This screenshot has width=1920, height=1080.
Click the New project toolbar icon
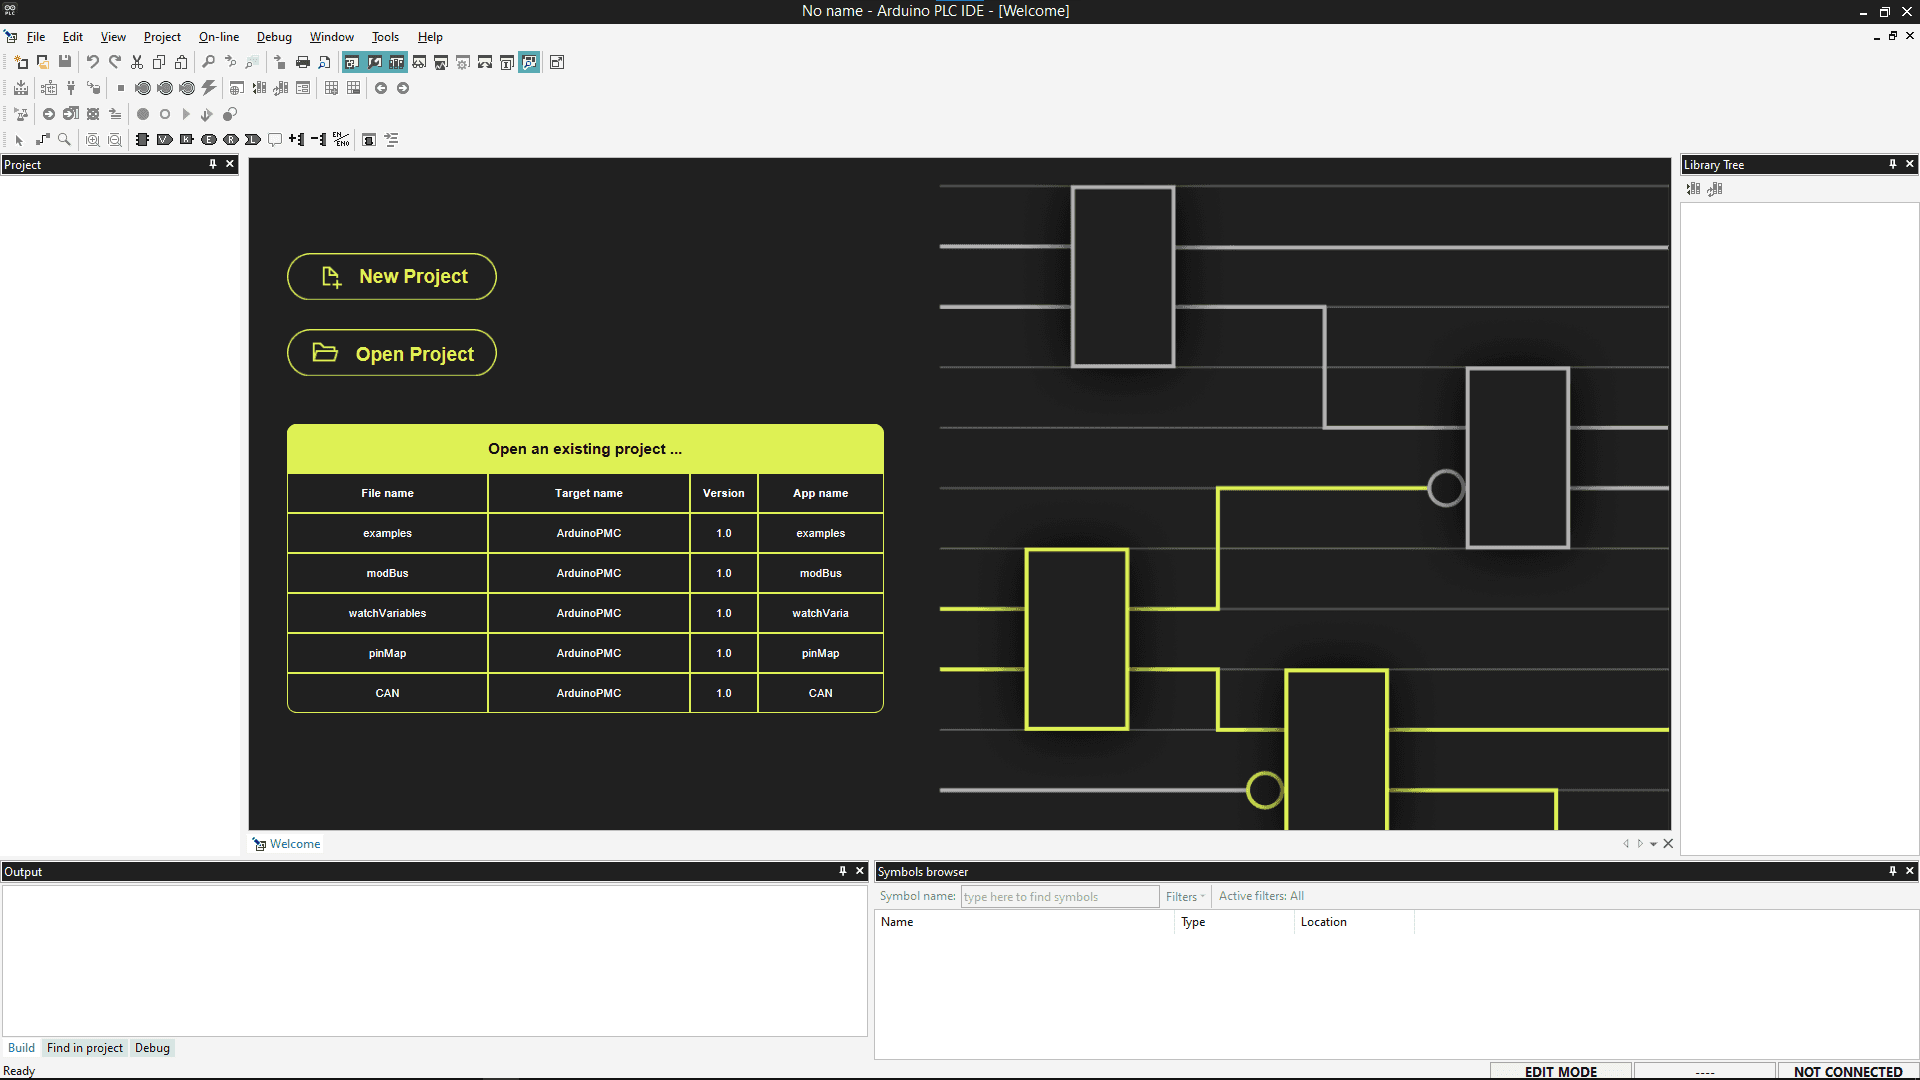[x=21, y=62]
